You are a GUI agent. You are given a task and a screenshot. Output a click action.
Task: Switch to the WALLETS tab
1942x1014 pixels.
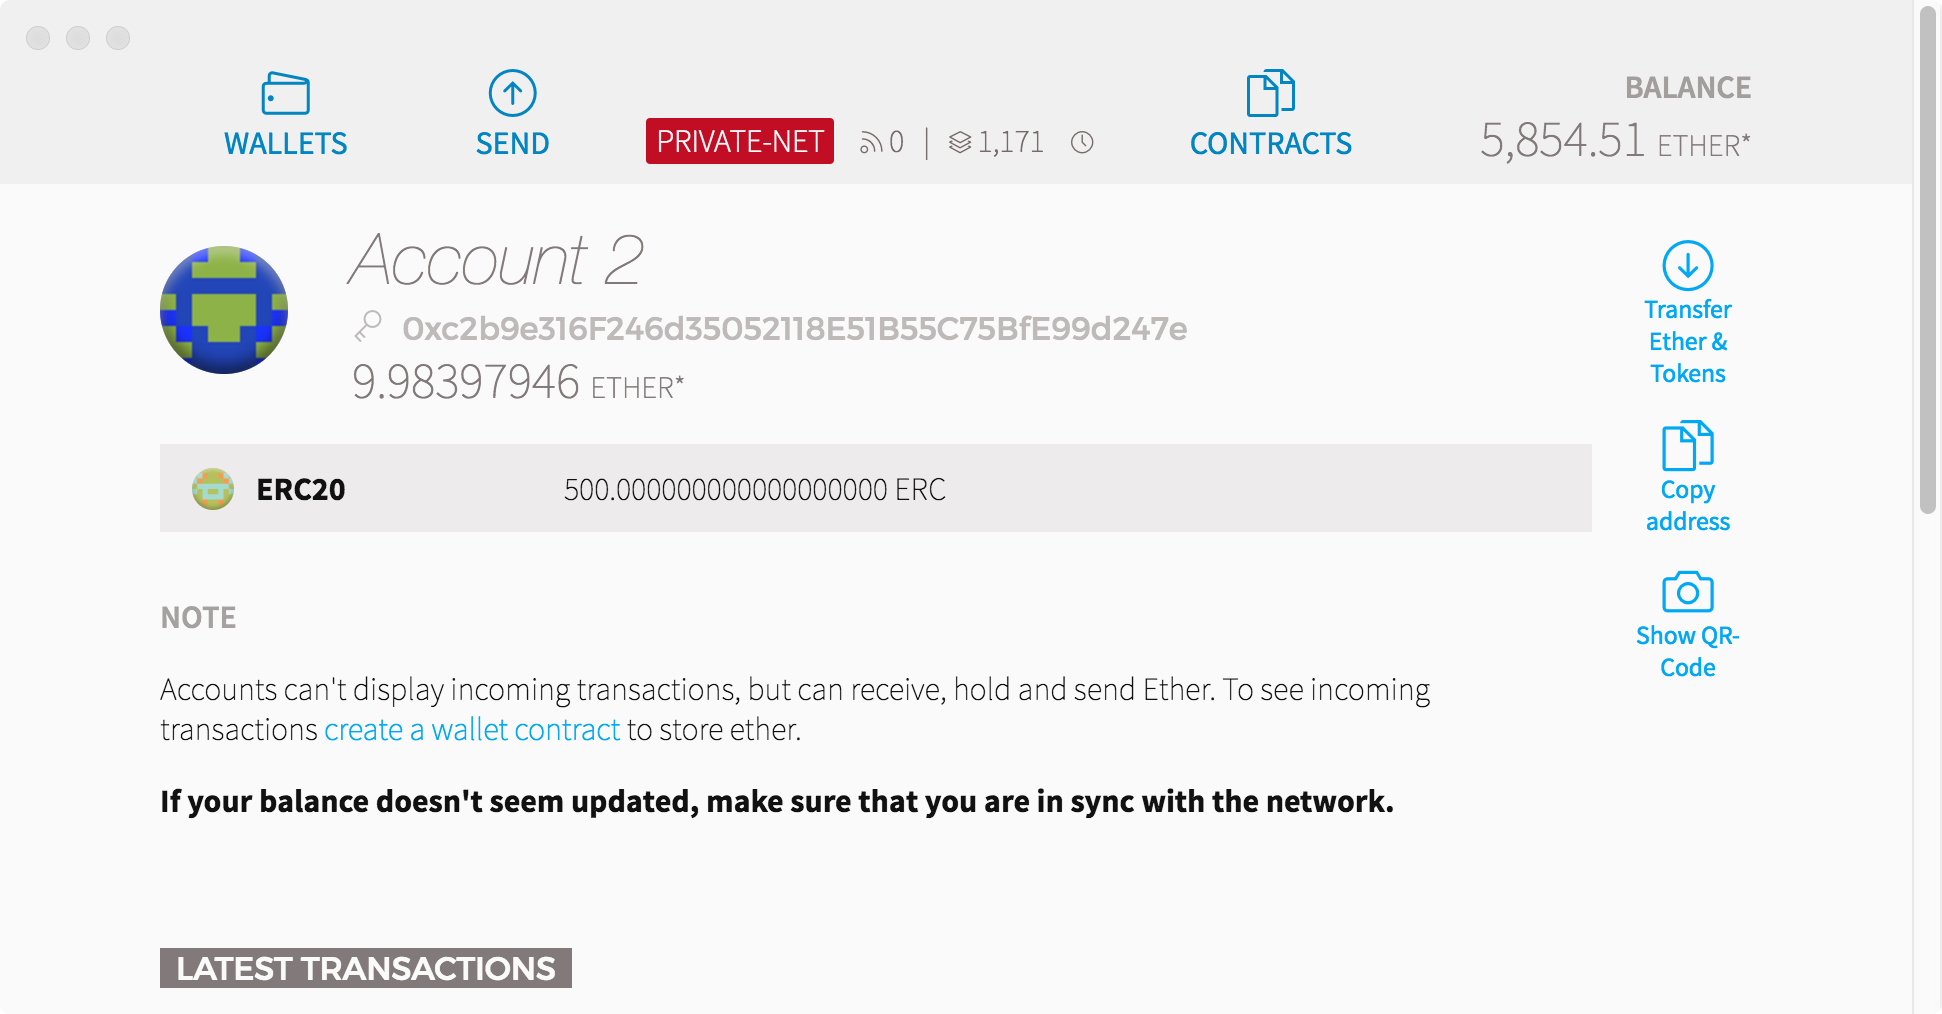(285, 143)
